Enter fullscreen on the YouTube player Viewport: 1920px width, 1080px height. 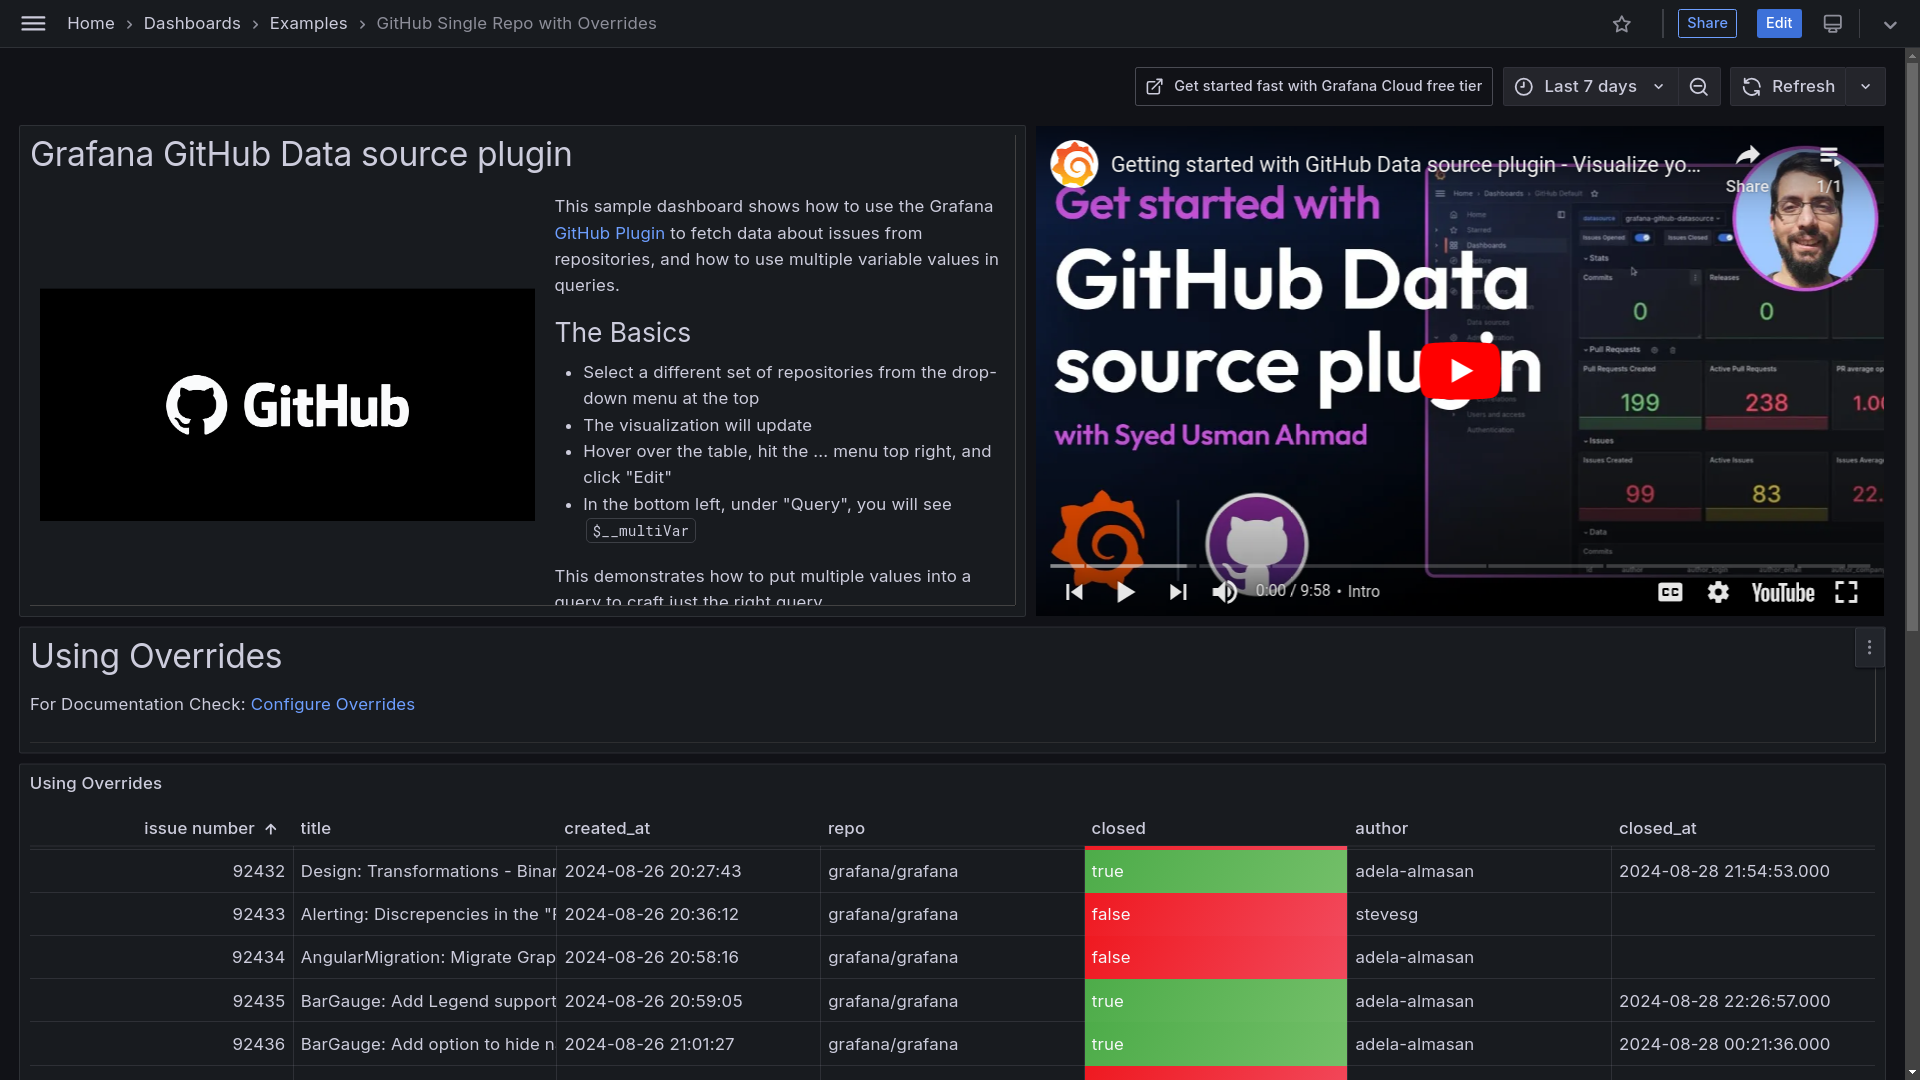[1847, 592]
